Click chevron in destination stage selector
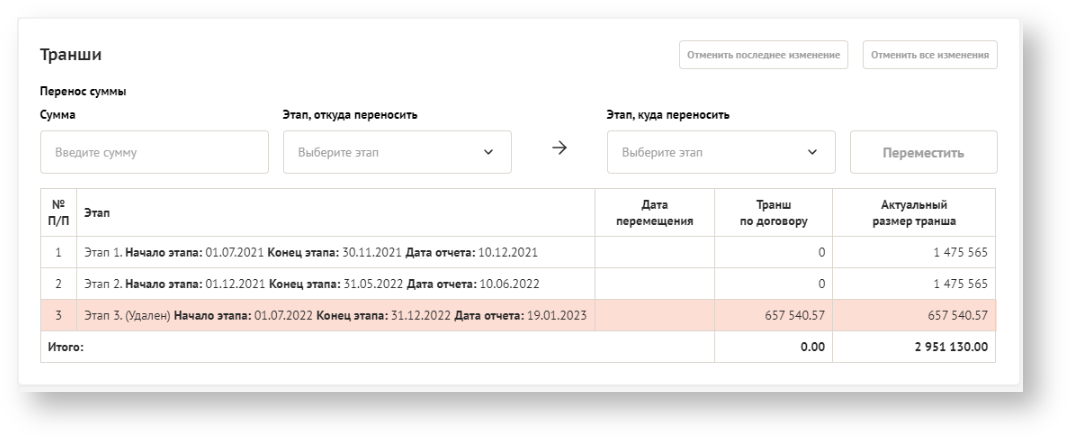 click(812, 153)
